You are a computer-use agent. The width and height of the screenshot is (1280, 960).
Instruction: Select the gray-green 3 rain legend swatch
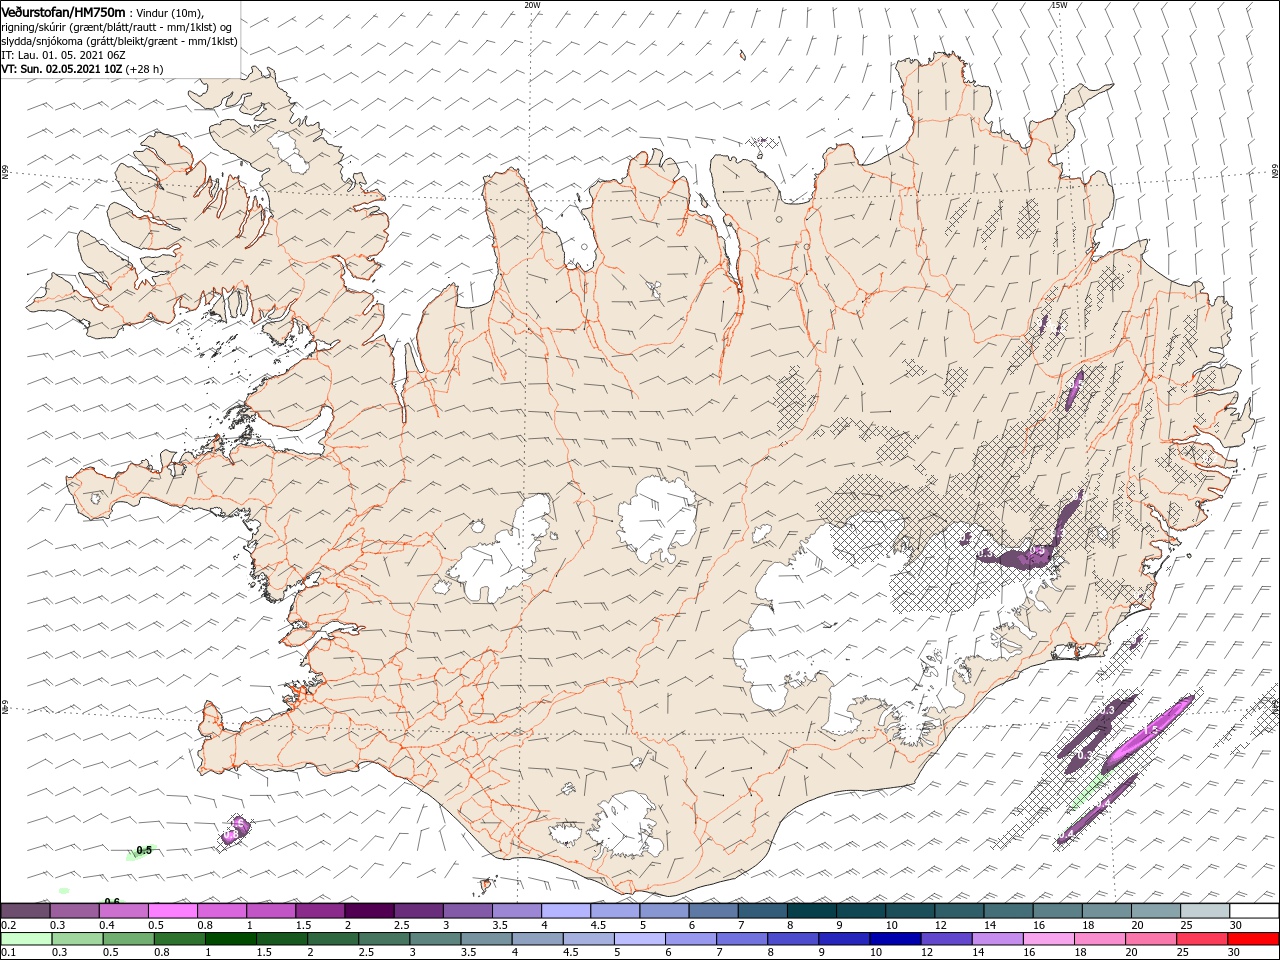pos(435,939)
